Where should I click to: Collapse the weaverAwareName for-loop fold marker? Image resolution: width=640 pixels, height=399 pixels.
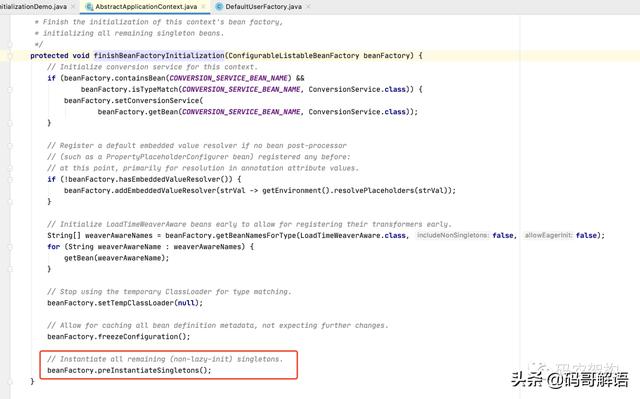(x=10, y=247)
